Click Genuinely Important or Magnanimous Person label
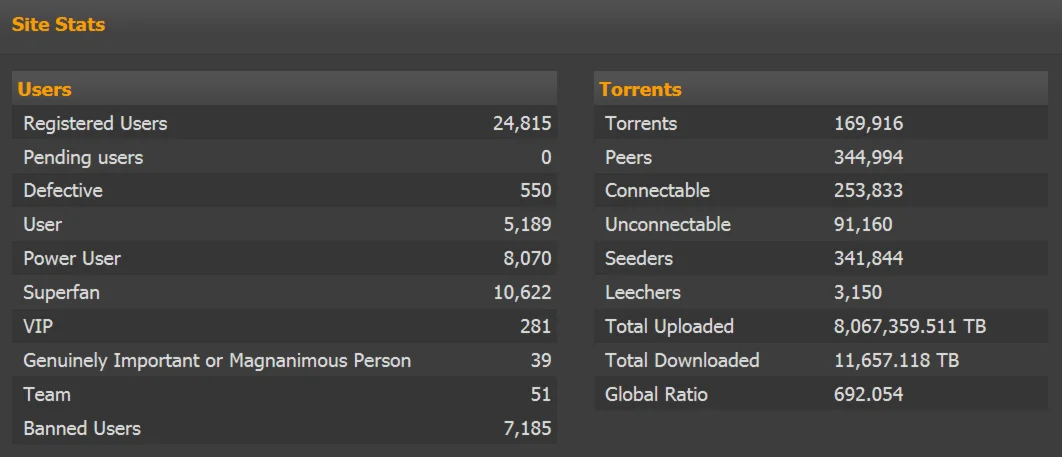 coord(217,360)
